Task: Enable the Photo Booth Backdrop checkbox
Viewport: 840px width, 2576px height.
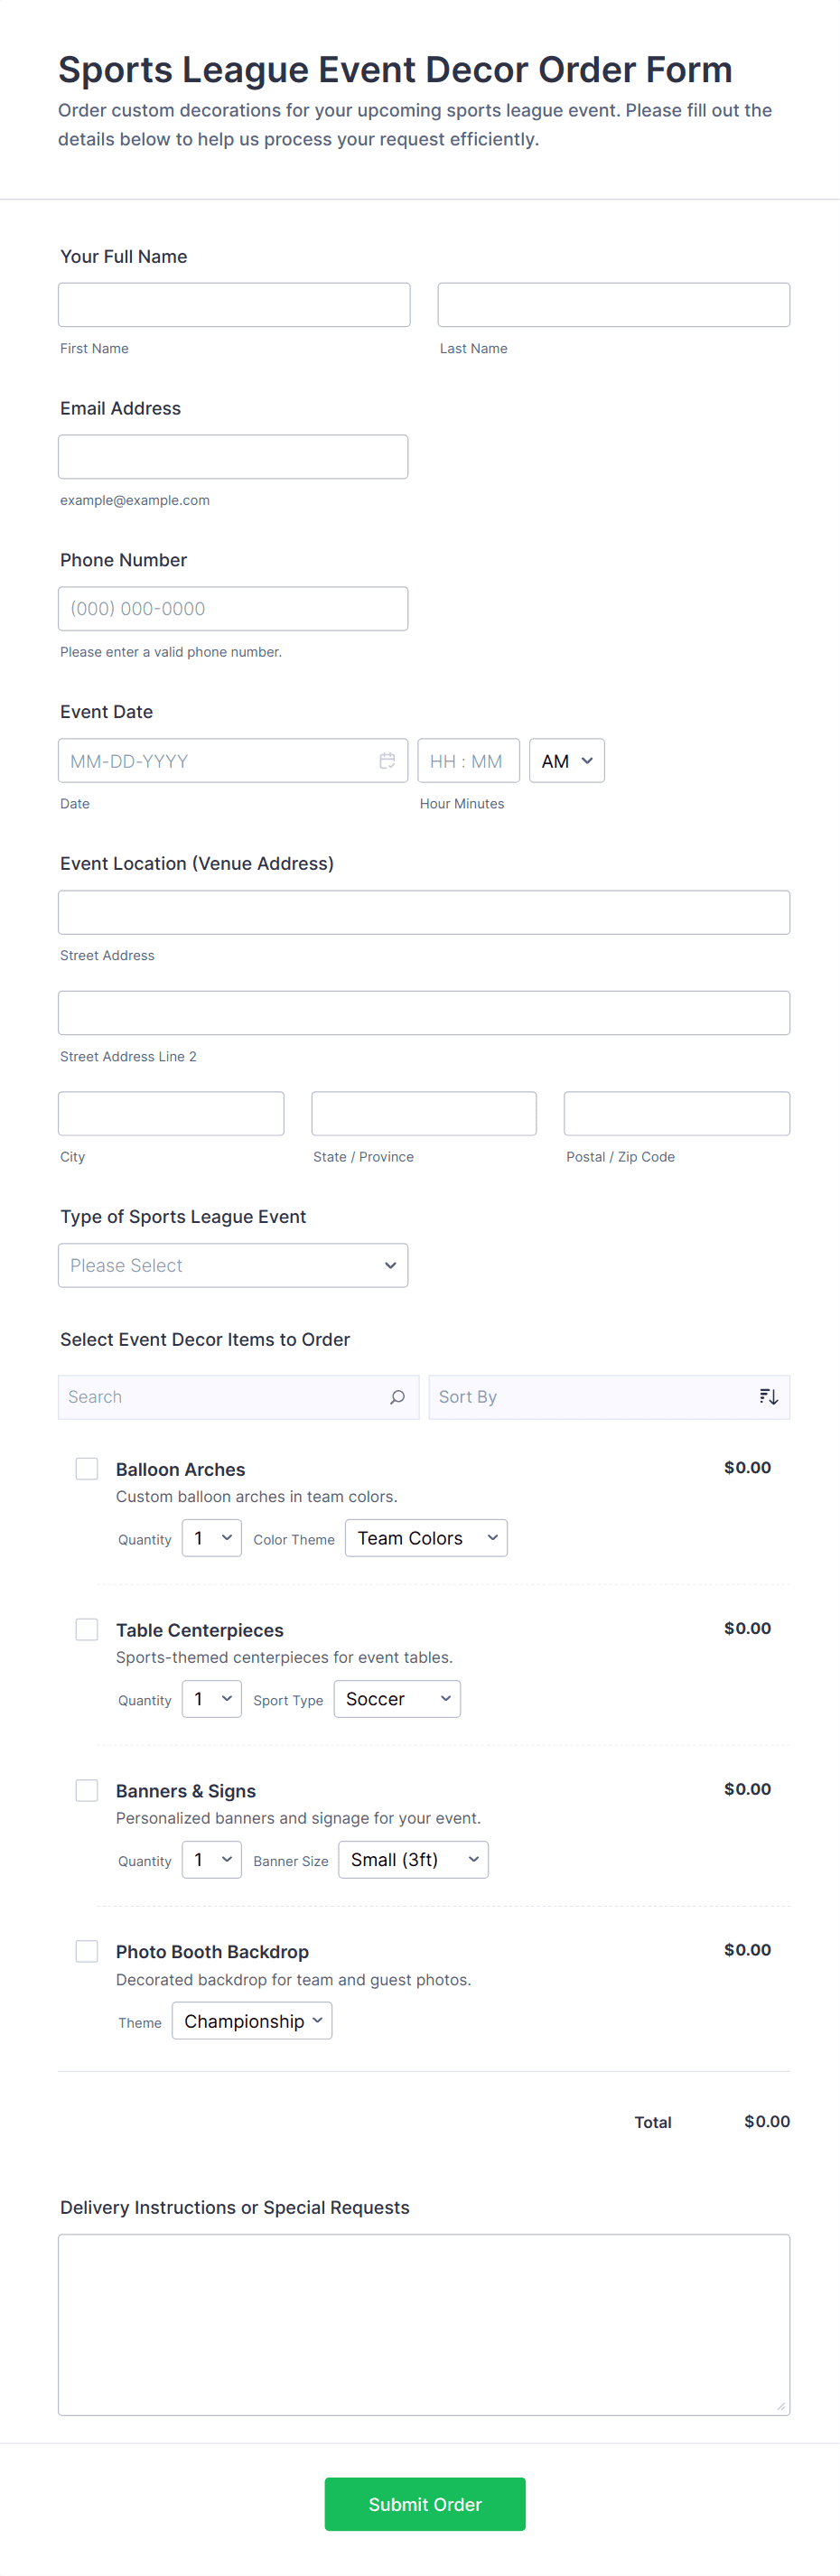Action: [x=87, y=1951]
